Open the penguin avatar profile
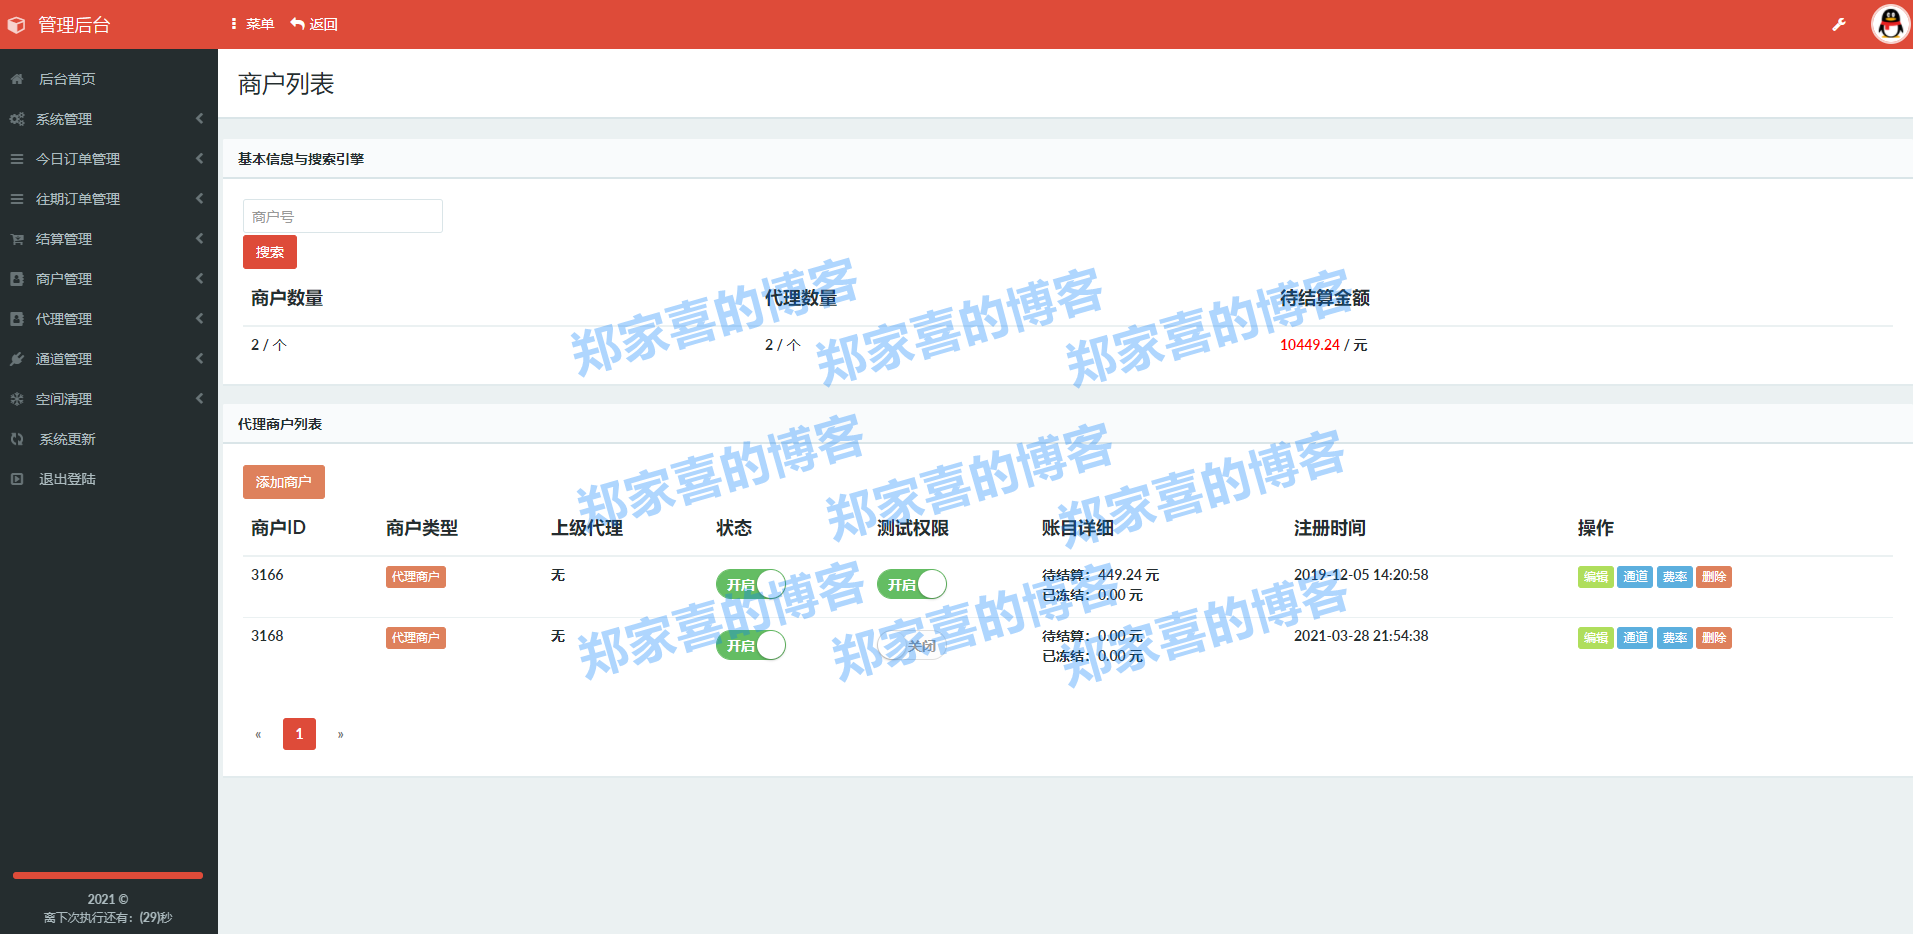 tap(1890, 24)
